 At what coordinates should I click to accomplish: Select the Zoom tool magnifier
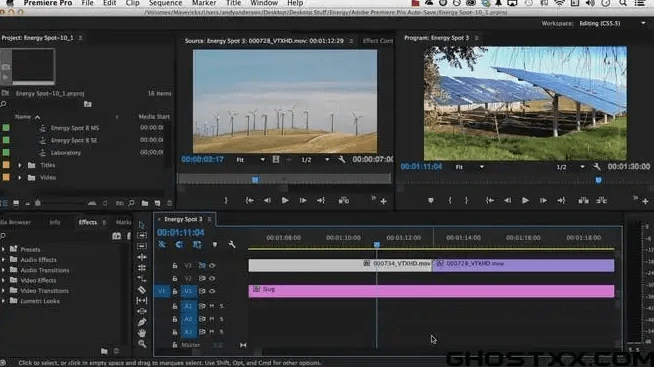[x=142, y=344]
